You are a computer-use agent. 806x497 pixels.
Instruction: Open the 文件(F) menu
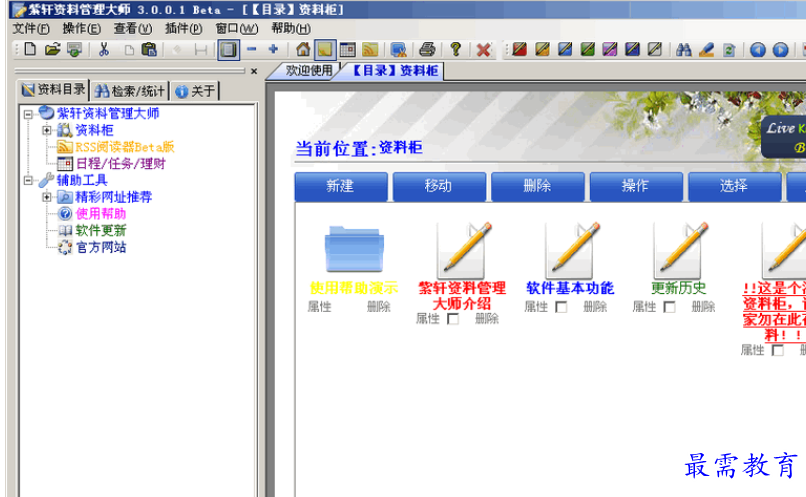click(x=31, y=29)
